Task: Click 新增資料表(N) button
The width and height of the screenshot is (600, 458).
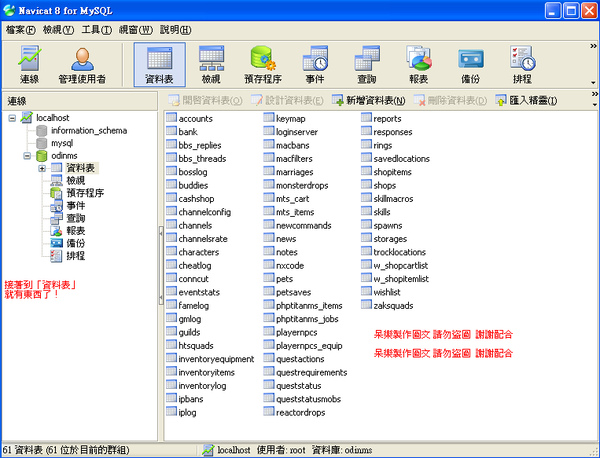Action: [369, 101]
